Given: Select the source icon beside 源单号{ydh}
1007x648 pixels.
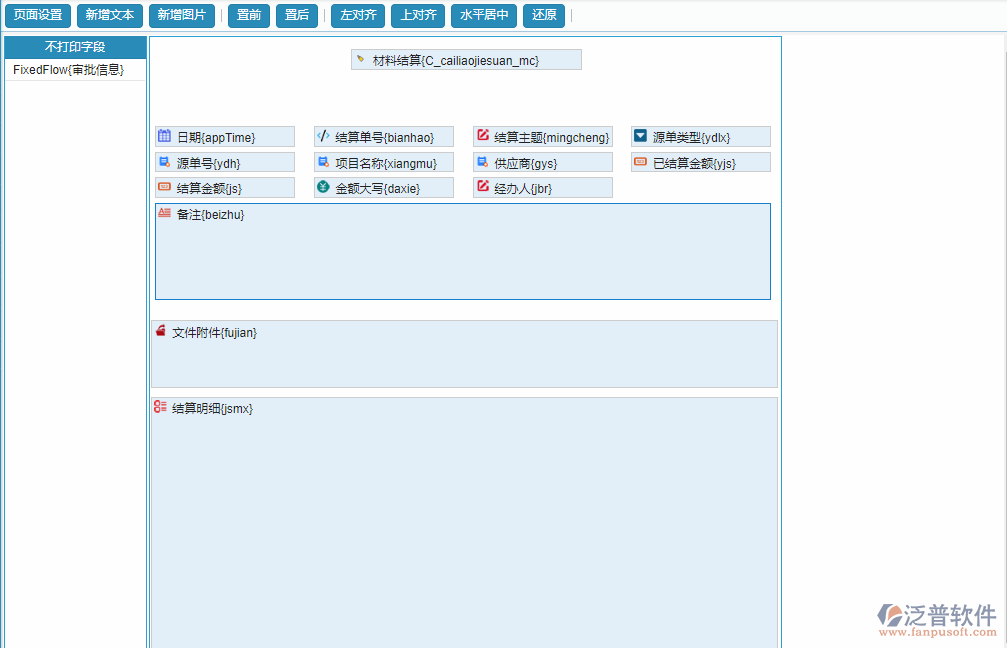Looking at the screenshot, I should [162, 161].
